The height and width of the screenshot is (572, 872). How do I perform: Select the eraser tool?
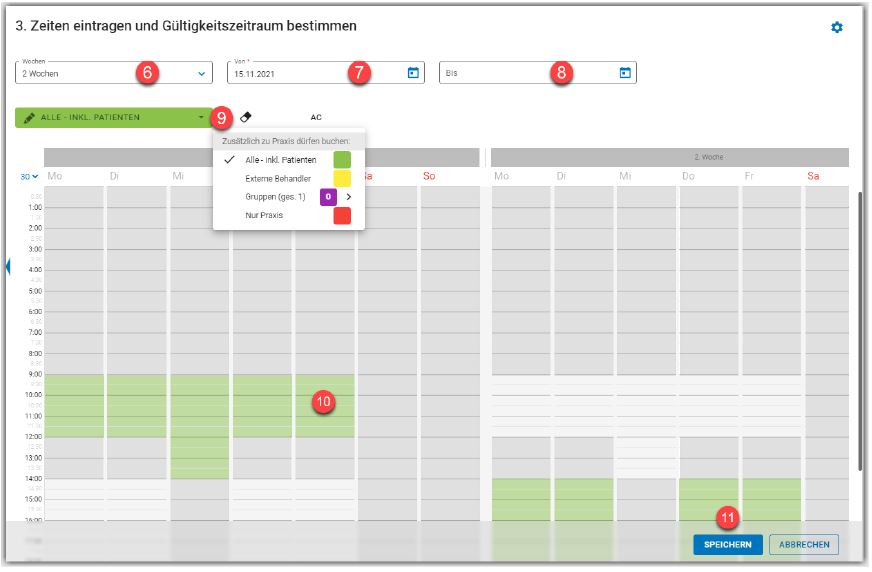[246, 117]
